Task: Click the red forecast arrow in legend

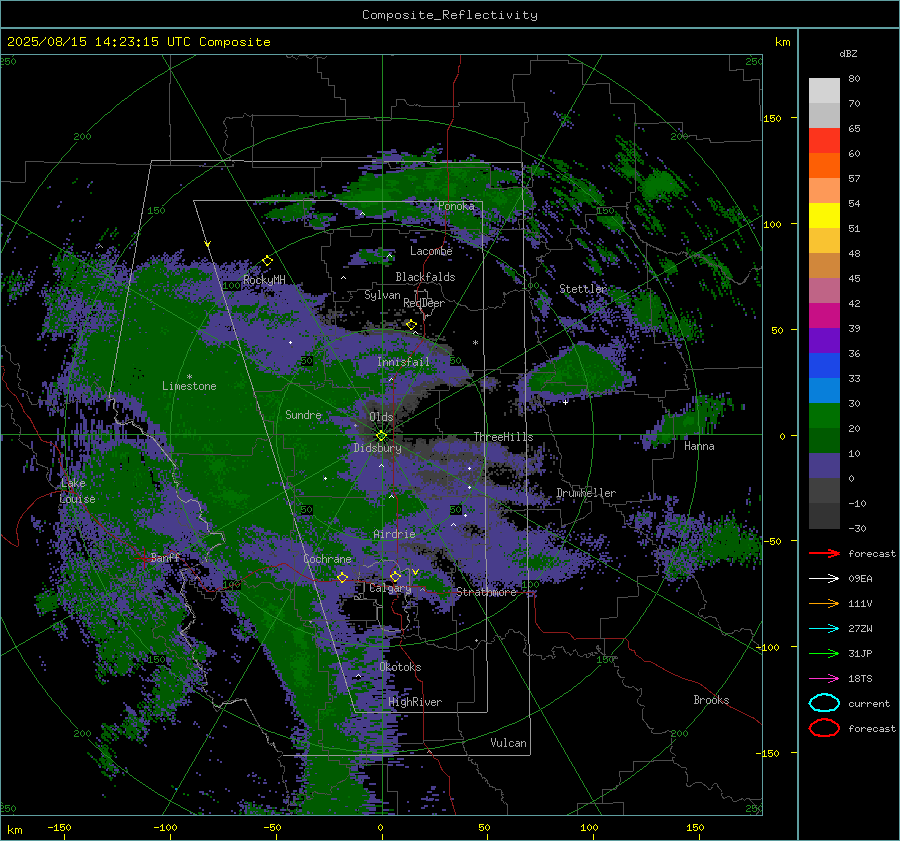Action: point(824,553)
